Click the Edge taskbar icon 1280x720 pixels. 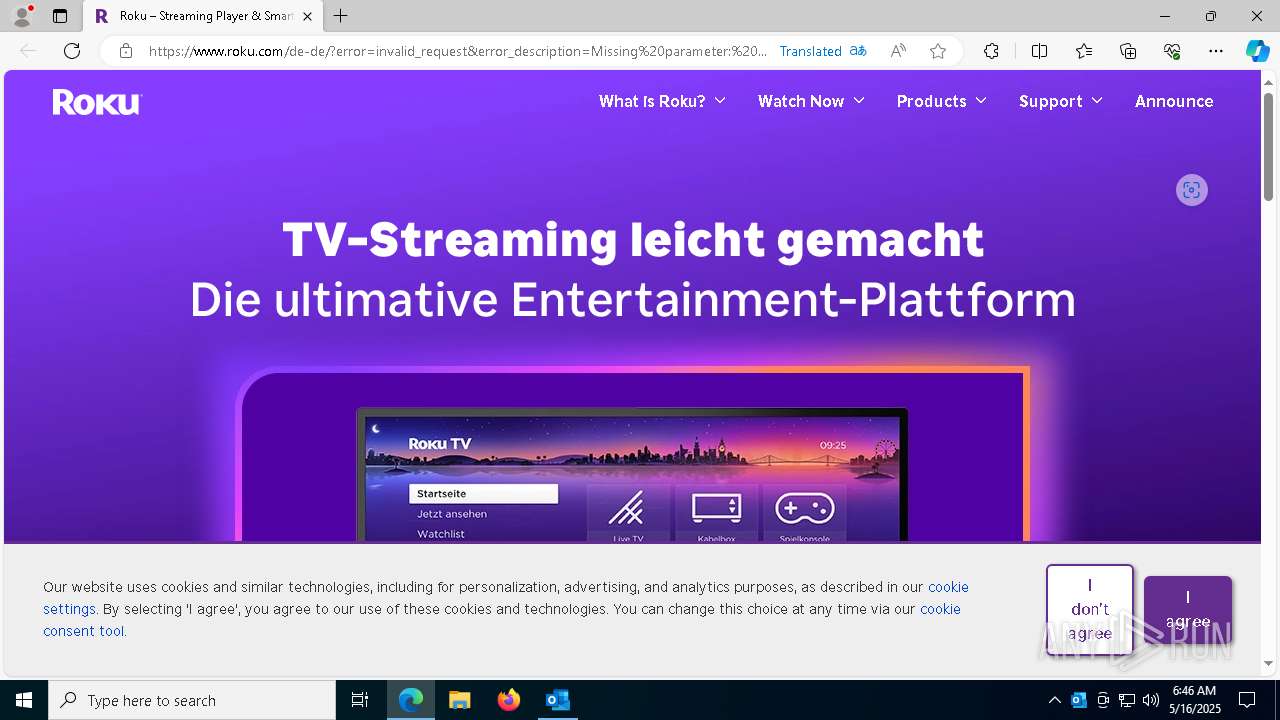(411, 700)
